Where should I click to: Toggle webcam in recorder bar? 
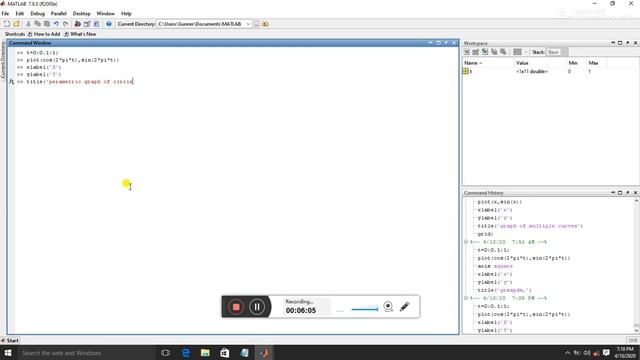pos(388,307)
